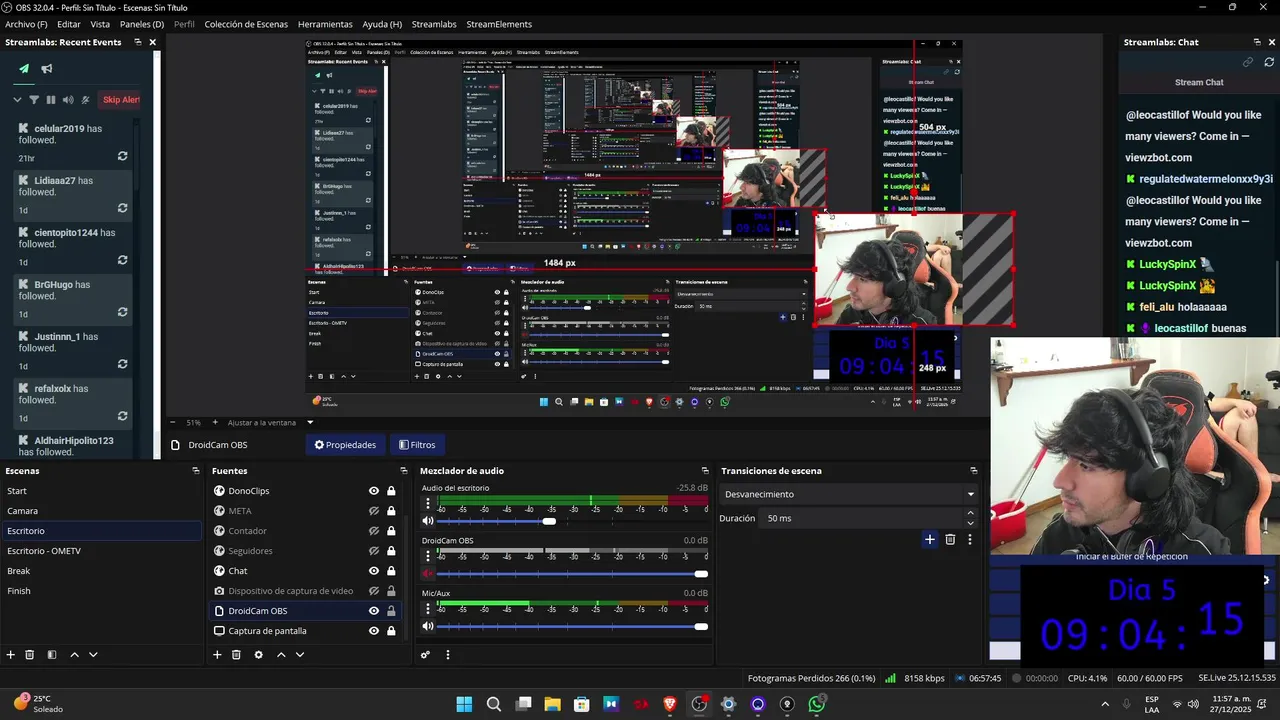This screenshot has width=1280, height=720.
Task: Open advanced audio properties gears icon
Action: click(x=425, y=655)
